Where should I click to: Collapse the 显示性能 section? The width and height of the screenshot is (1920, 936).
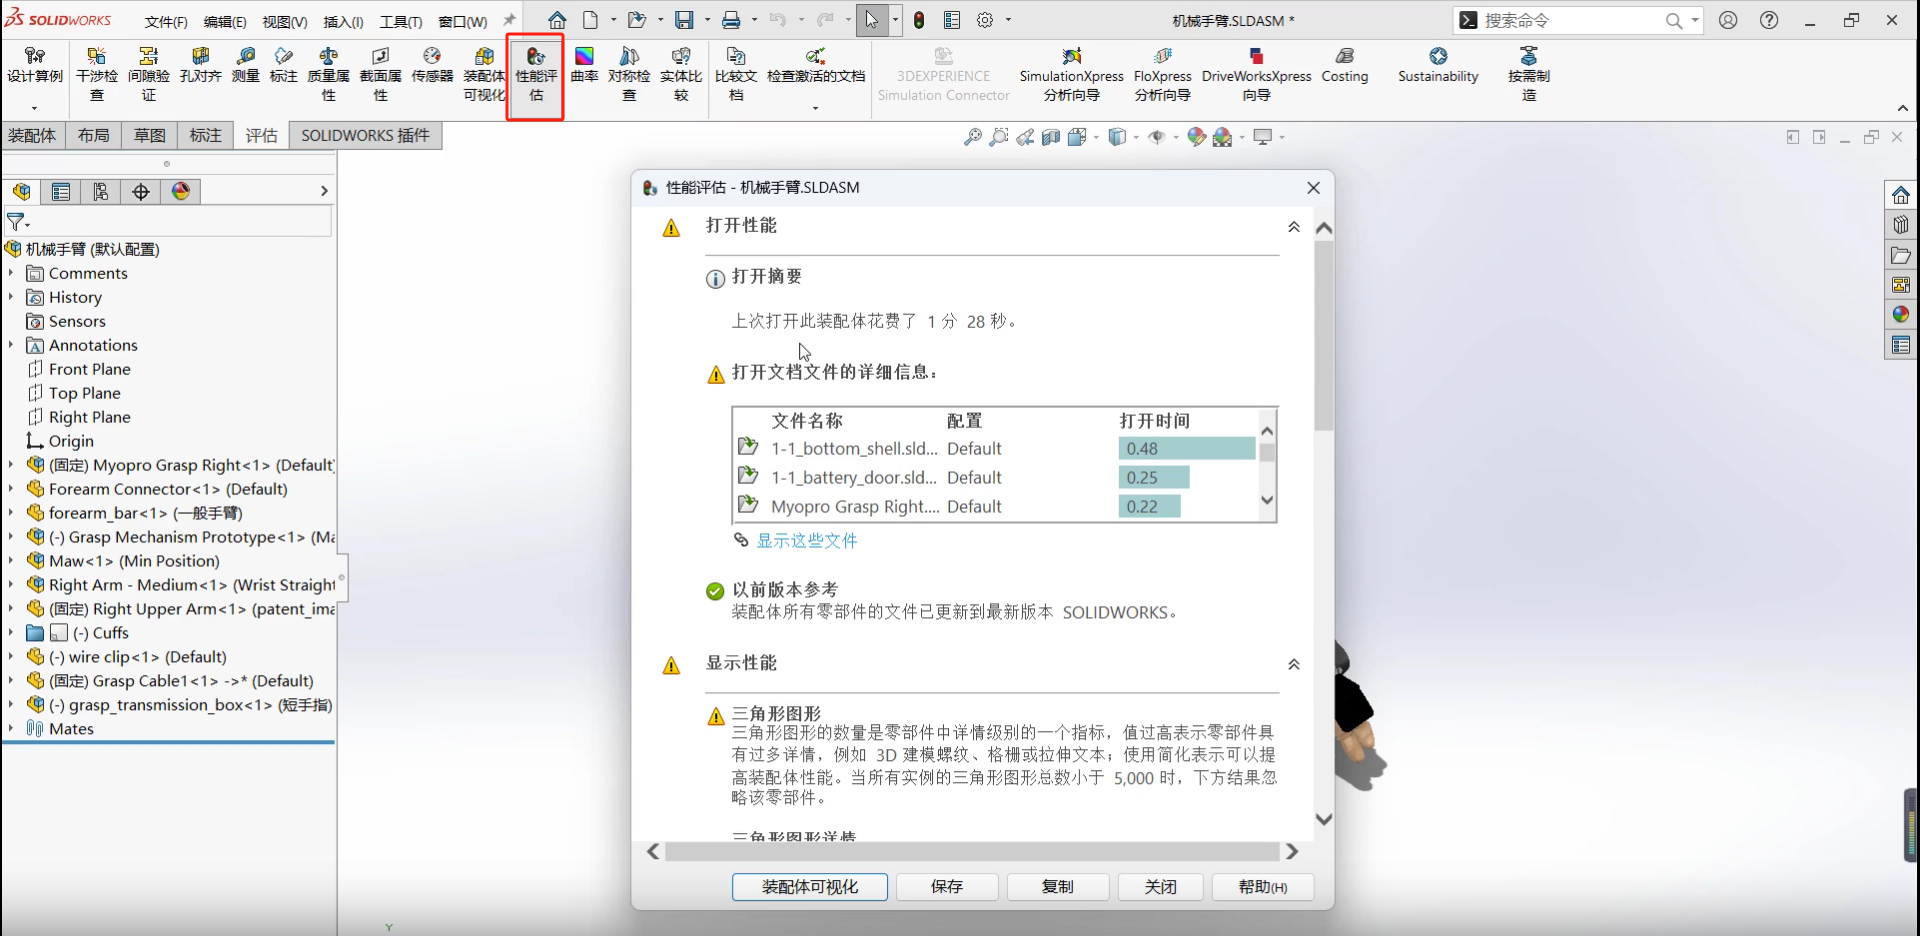coord(1293,665)
